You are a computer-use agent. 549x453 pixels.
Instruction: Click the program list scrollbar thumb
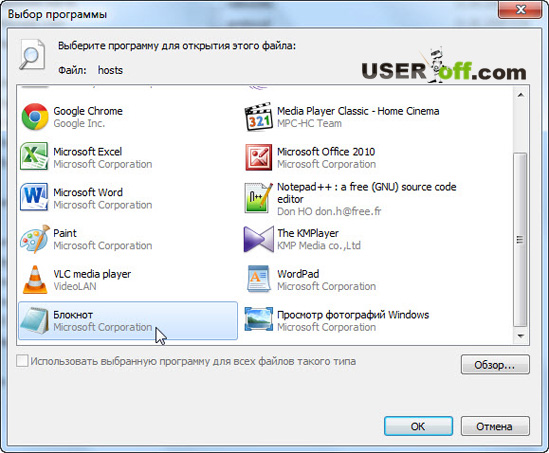(x=520, y=240)
